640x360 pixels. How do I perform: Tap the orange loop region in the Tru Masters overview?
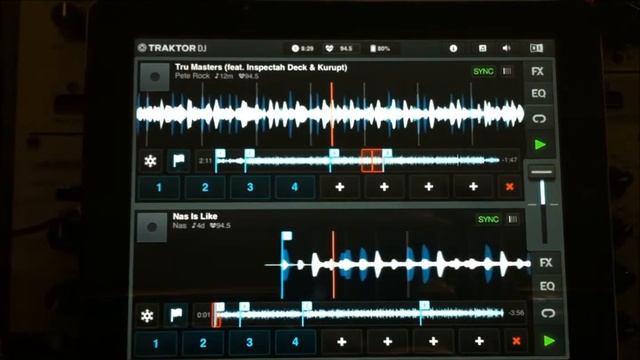coord(372,161)
